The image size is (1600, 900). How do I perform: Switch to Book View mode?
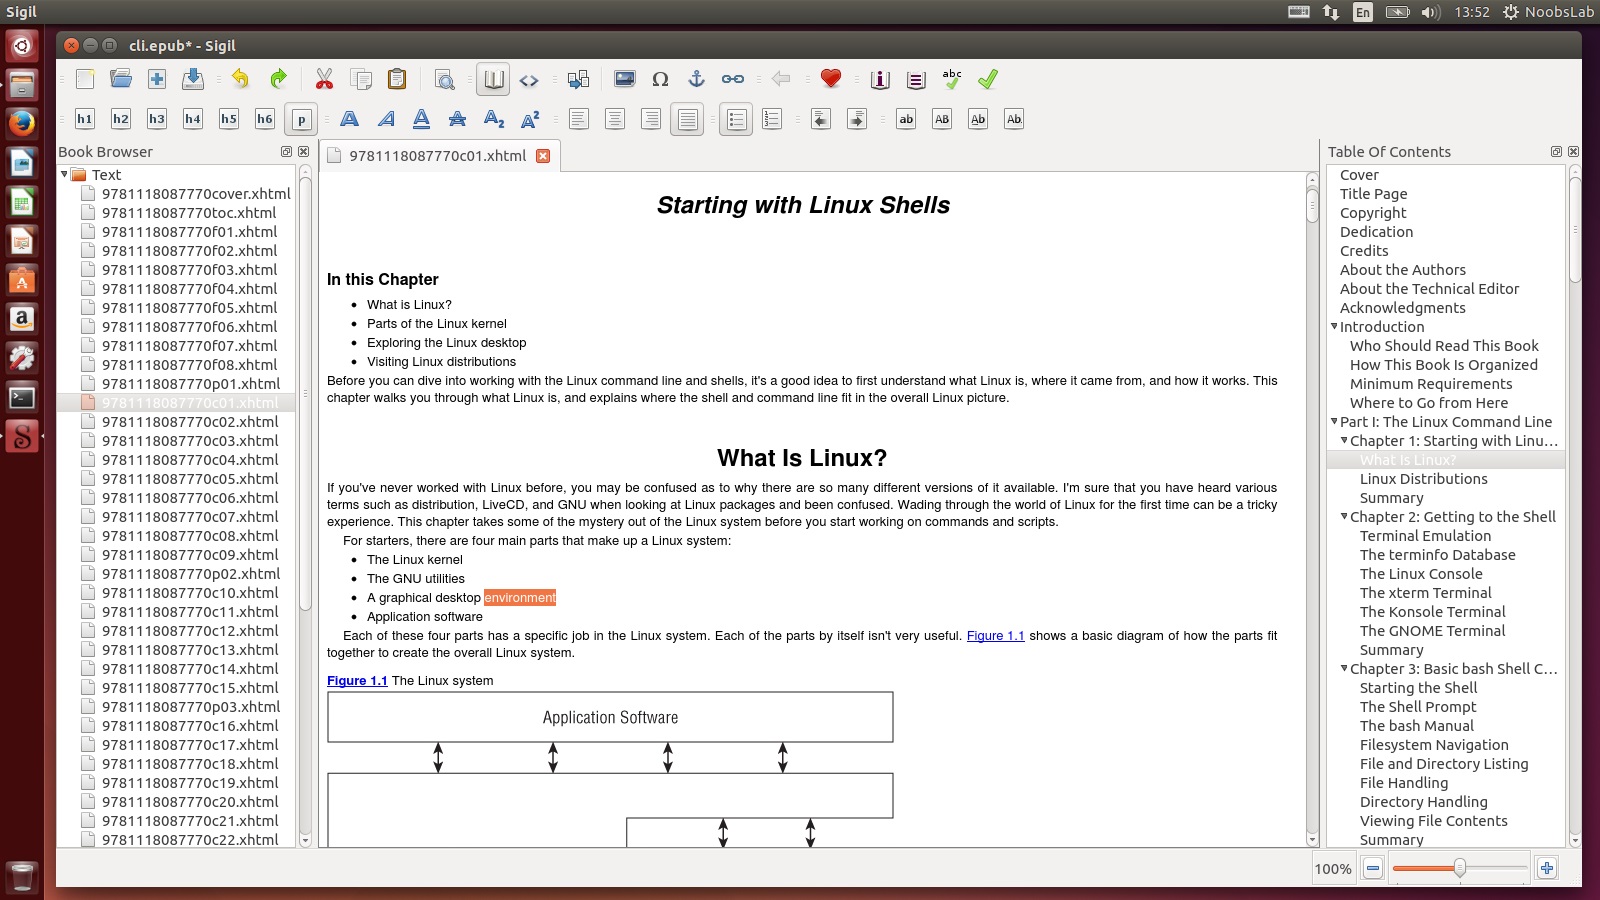tap(493, 79)
